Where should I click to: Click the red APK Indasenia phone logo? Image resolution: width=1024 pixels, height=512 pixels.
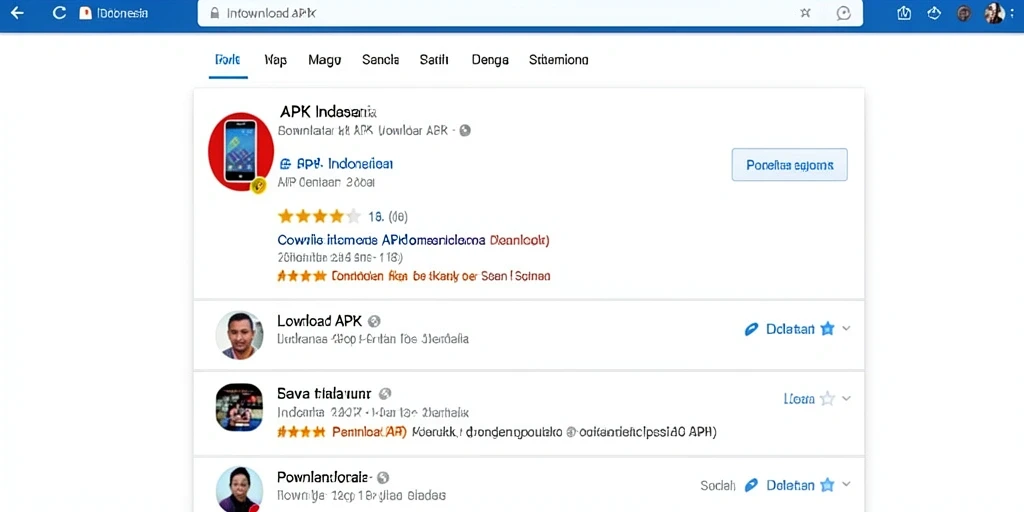[240, 152]
